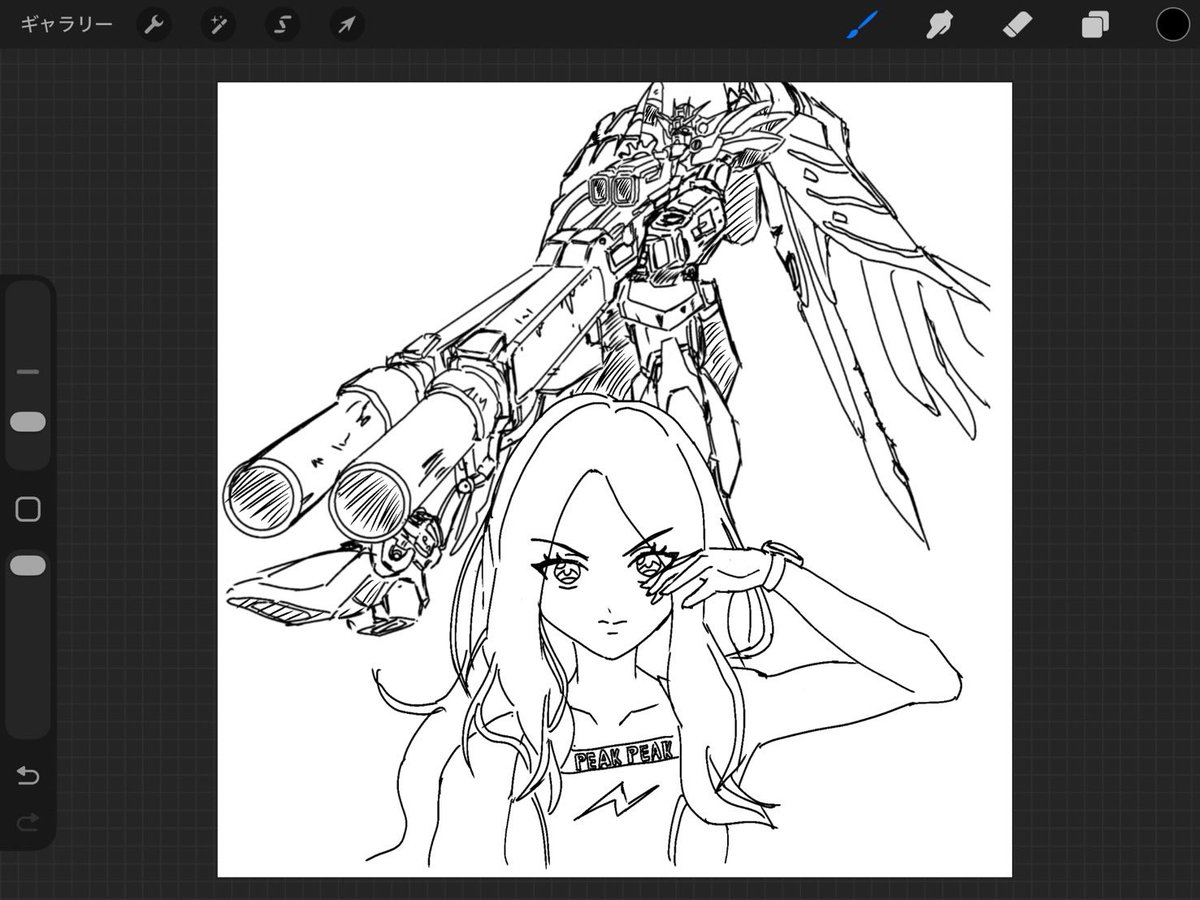Select the Eraser tool
The width and height of the screenshot is (1200, 900).
pos(1016,24)
